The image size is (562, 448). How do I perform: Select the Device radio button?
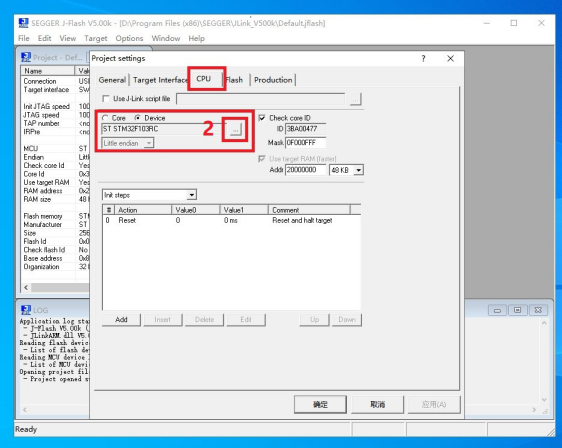tap(138, 118)
